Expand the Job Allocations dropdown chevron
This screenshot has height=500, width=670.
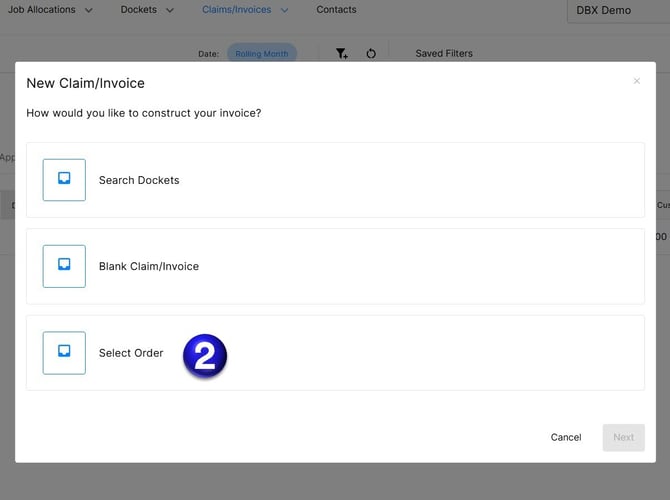pyautogui.click(x=89, y=10)
